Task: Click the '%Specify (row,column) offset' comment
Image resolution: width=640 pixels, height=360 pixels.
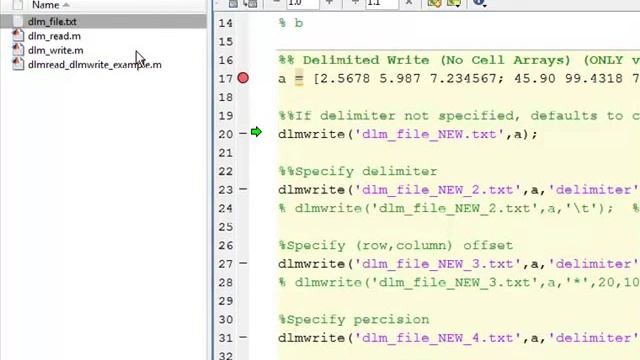Action: click(x=396, y=246)
